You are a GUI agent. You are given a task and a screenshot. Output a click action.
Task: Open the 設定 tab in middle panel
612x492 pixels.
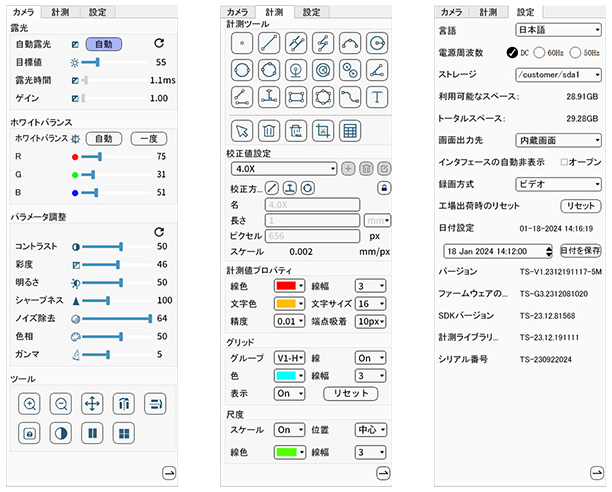pyautogui.click(x=314, y=12)
